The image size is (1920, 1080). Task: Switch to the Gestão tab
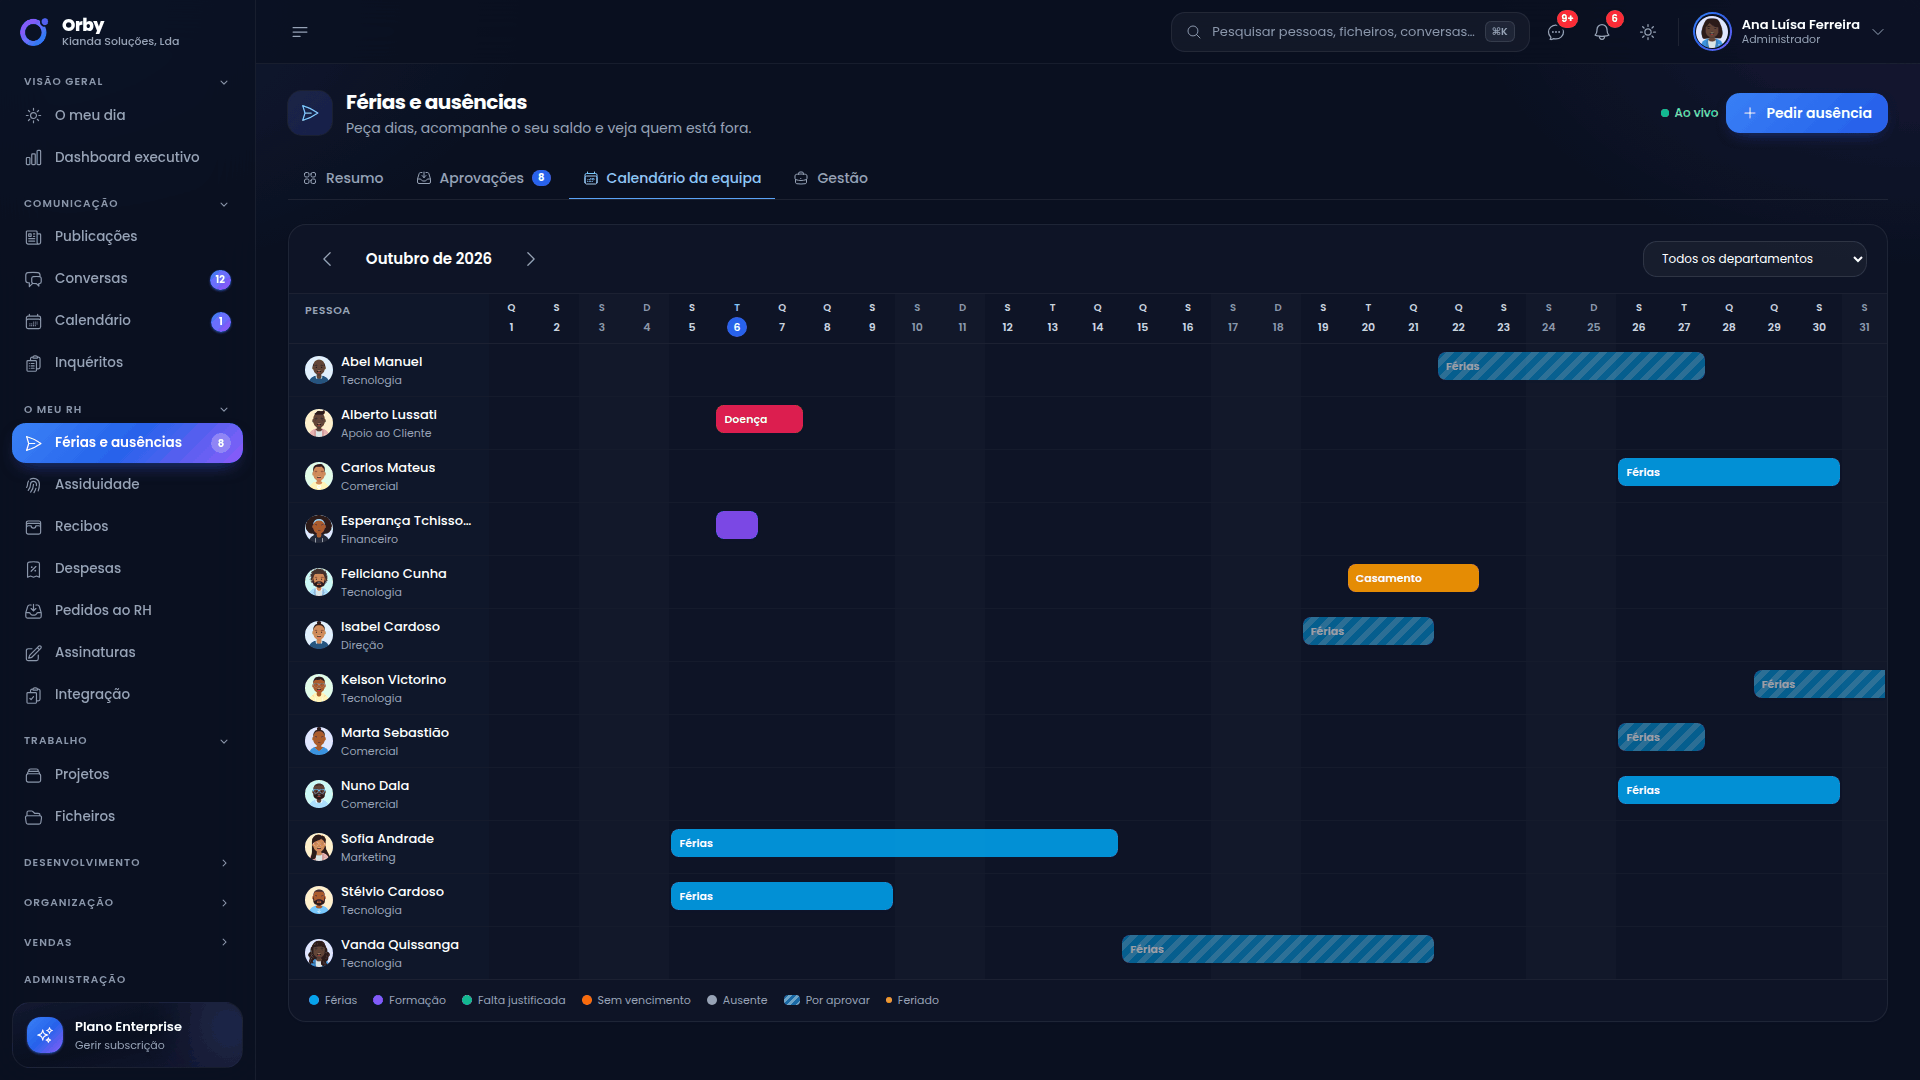click(831, 178)
